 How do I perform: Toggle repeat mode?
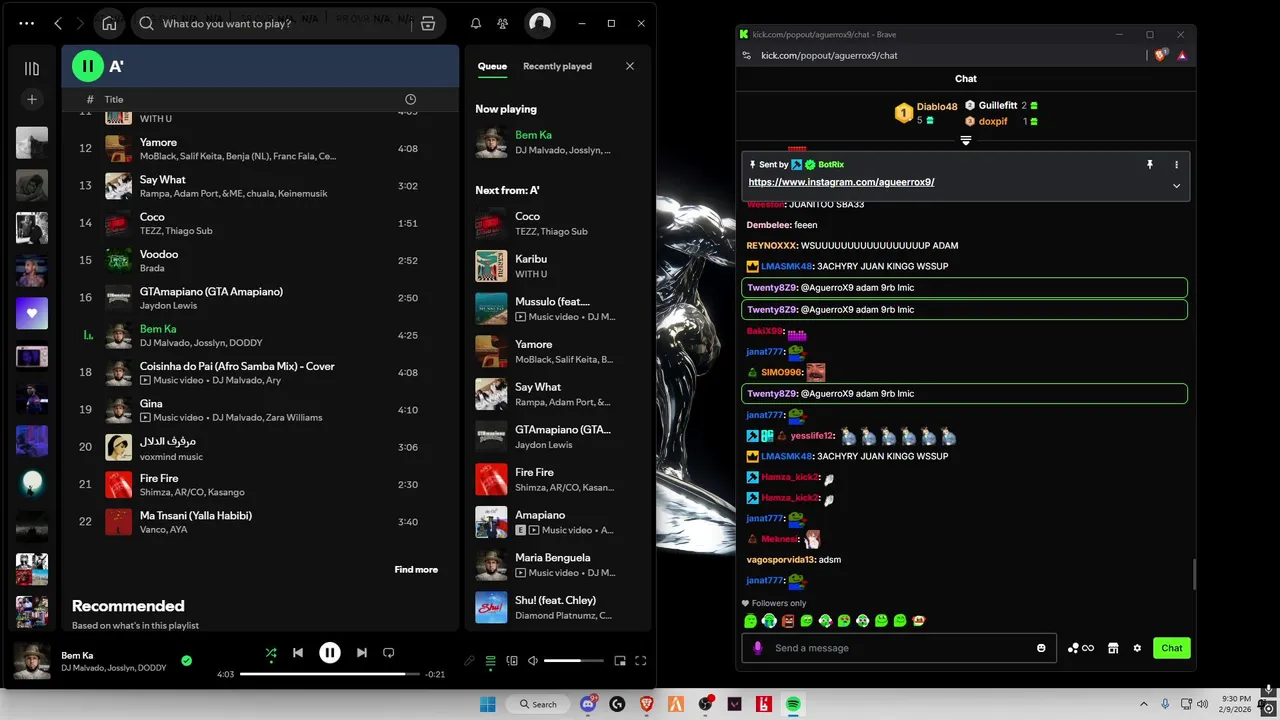388,653
